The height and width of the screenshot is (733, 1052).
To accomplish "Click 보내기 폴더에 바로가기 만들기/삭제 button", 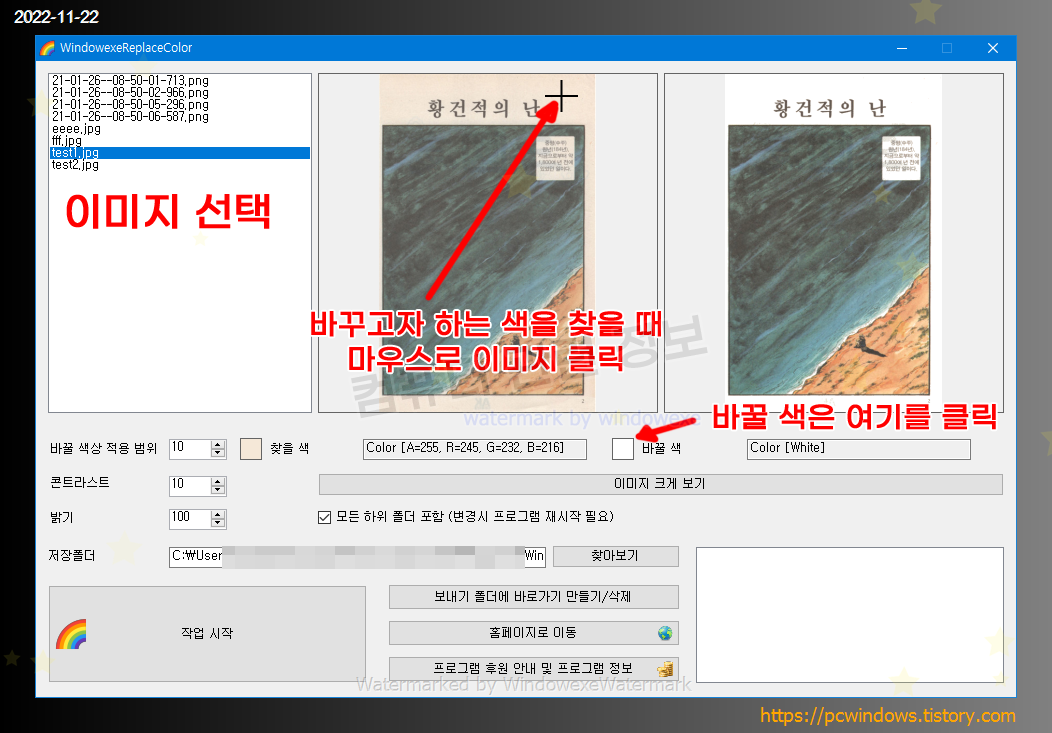I will tap(534, 597).
